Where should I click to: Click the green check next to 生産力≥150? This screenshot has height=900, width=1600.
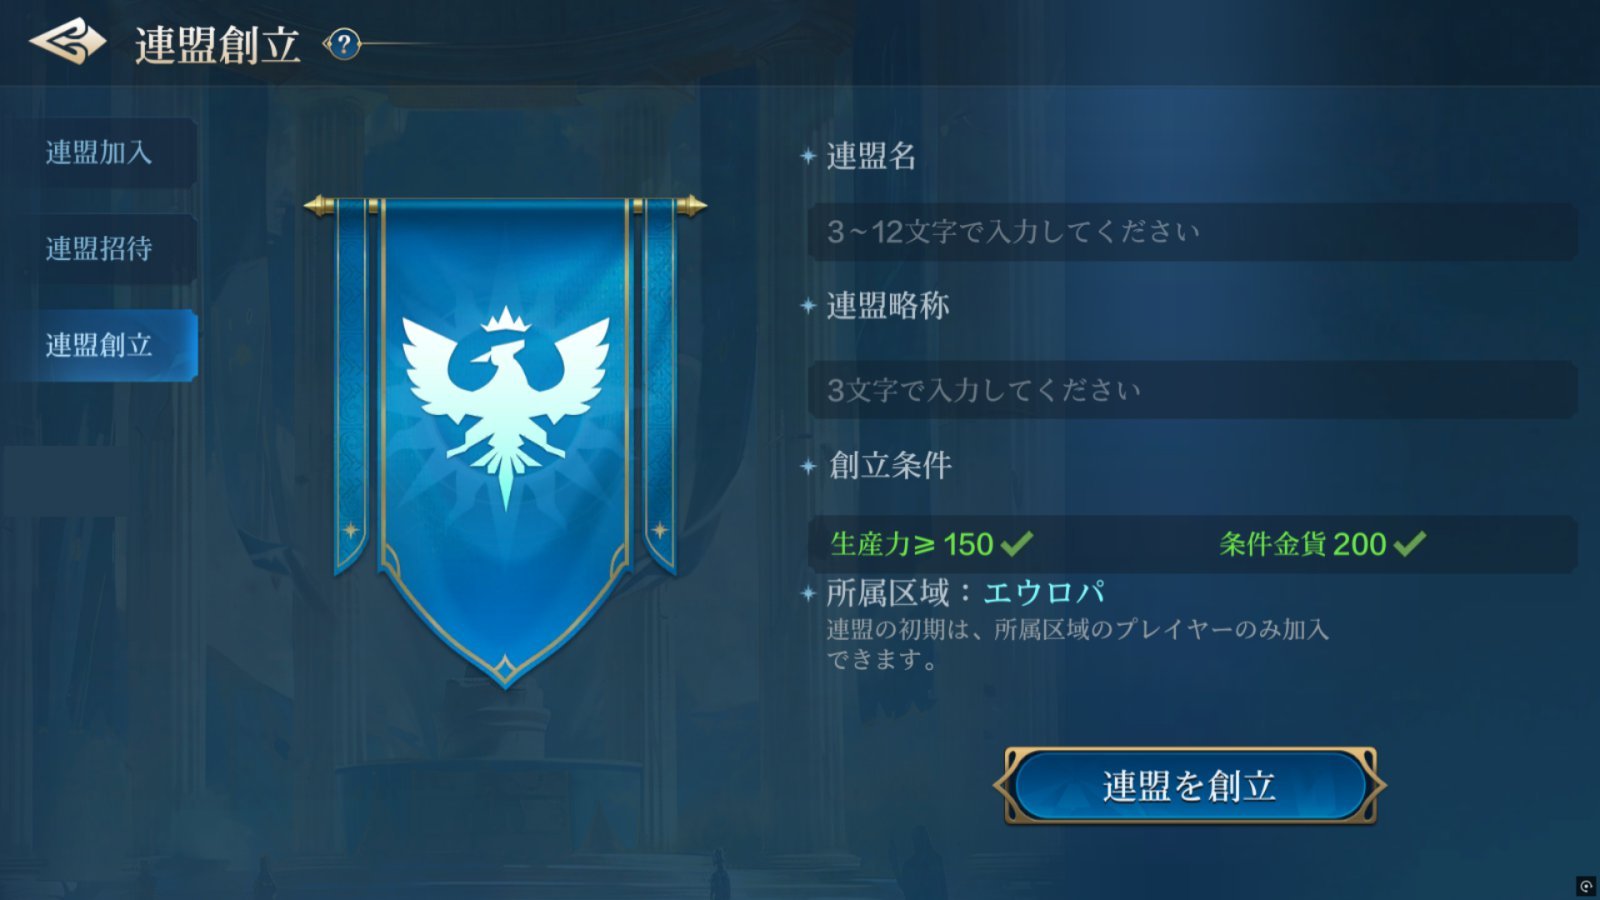click(1017, 544)
